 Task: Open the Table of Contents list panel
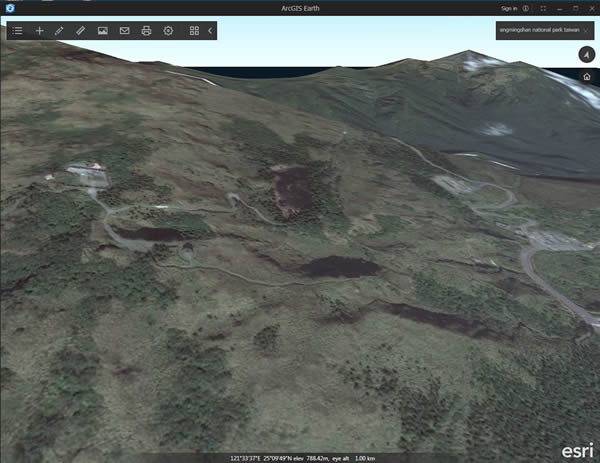[17, 31]
